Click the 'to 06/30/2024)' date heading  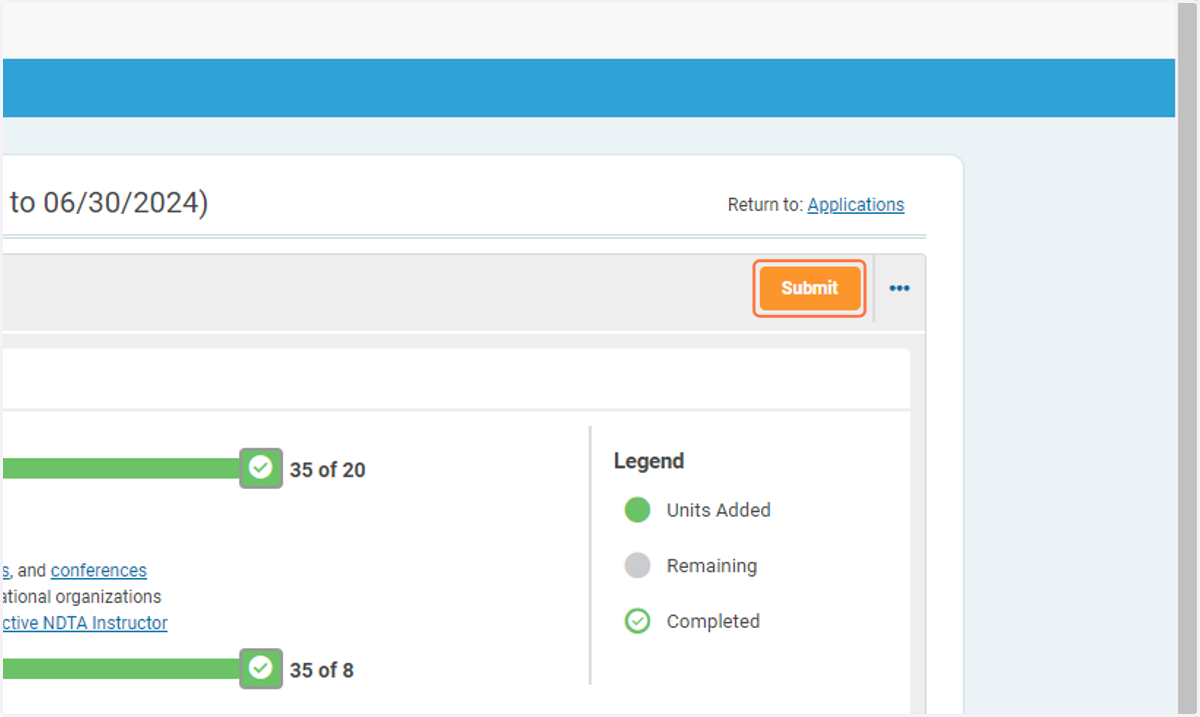click(108, 203)
